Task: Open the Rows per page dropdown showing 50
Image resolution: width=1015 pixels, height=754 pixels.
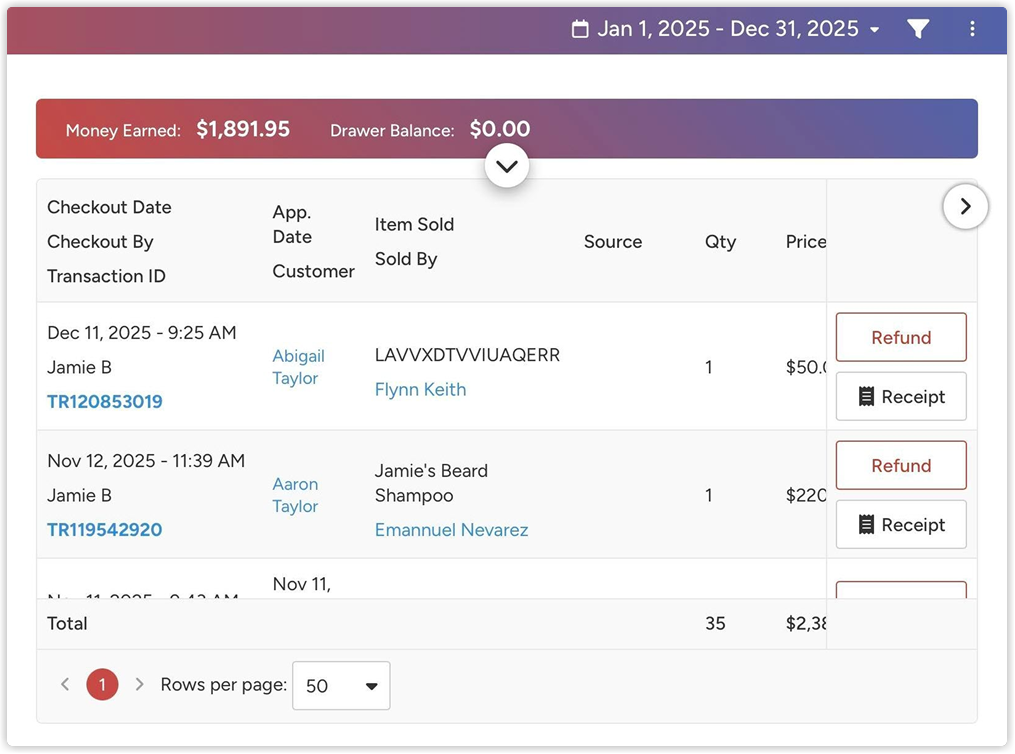Action: pos(341,685)
